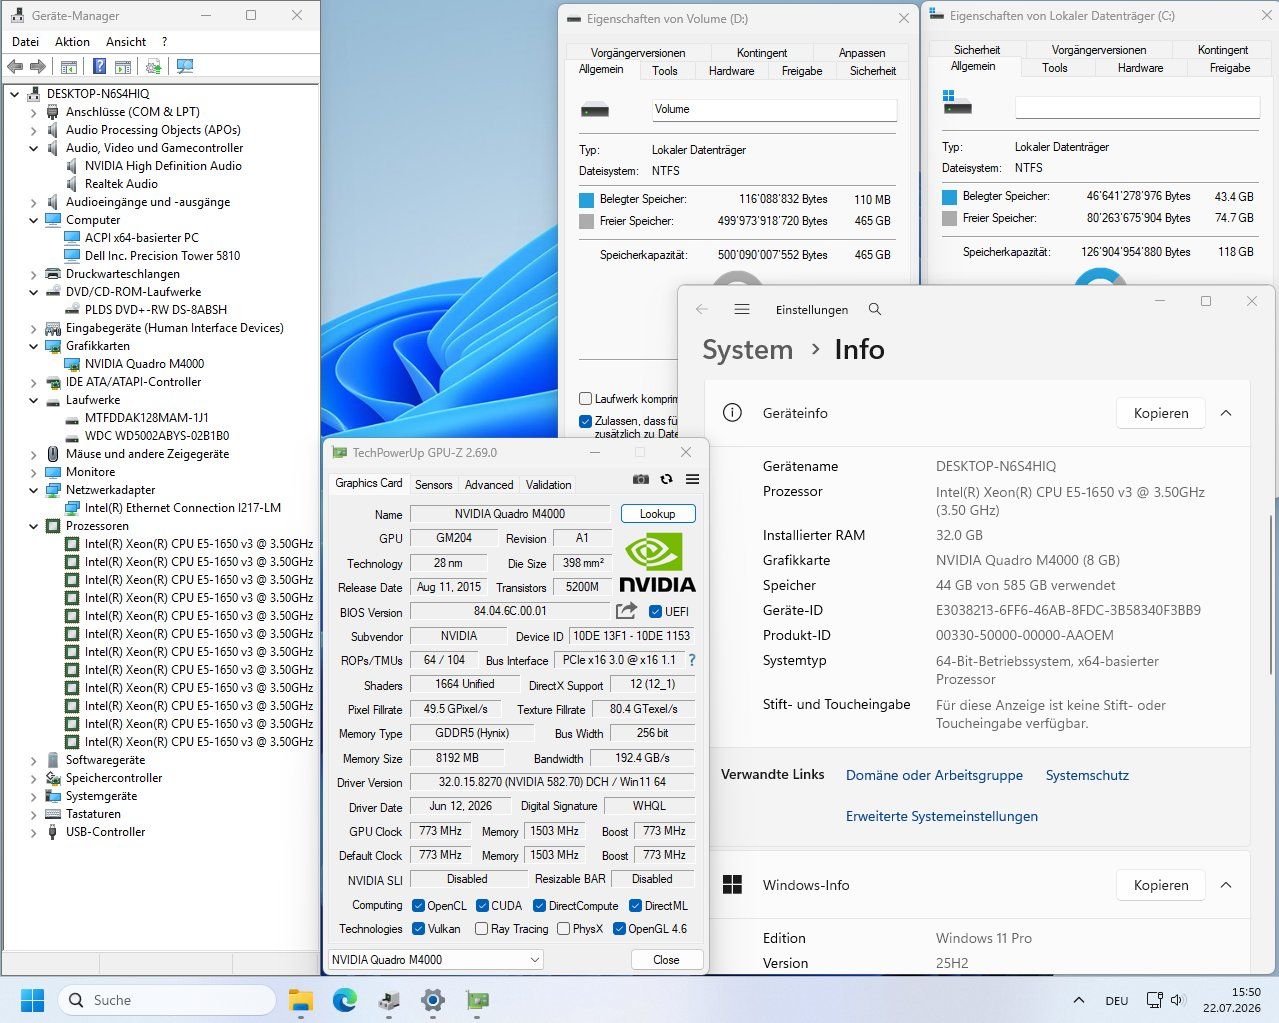
Task: Click Kopieren next to Windows-Info
Action: [1161, 885]
